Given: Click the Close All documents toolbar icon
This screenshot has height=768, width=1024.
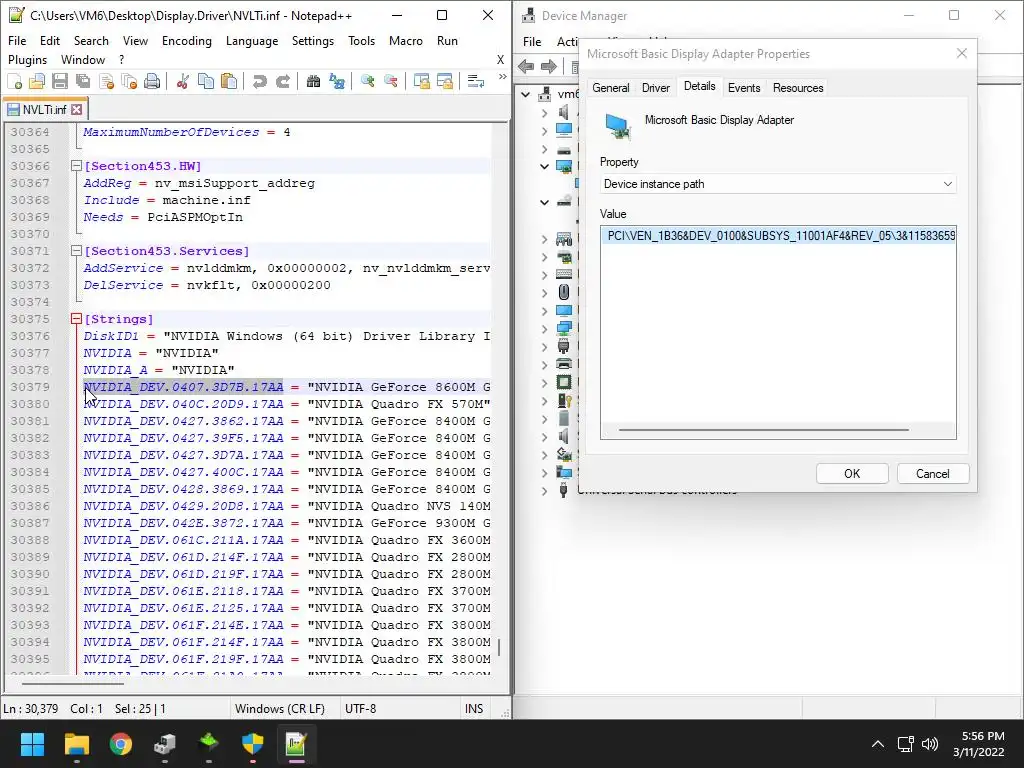Looking at the screenshot, I should (x=129, y=82).
